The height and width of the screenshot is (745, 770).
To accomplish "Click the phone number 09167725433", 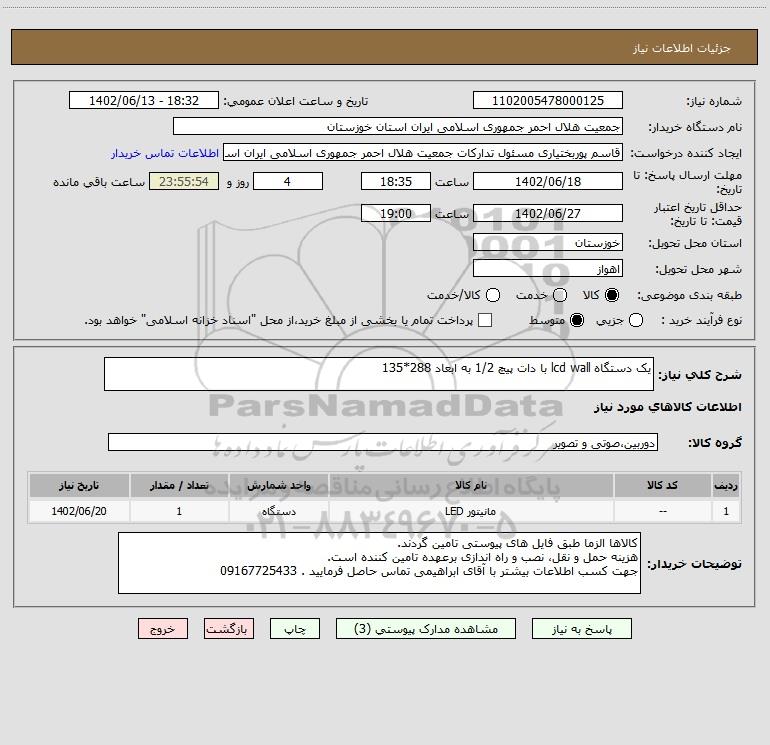I will [258, 571].
